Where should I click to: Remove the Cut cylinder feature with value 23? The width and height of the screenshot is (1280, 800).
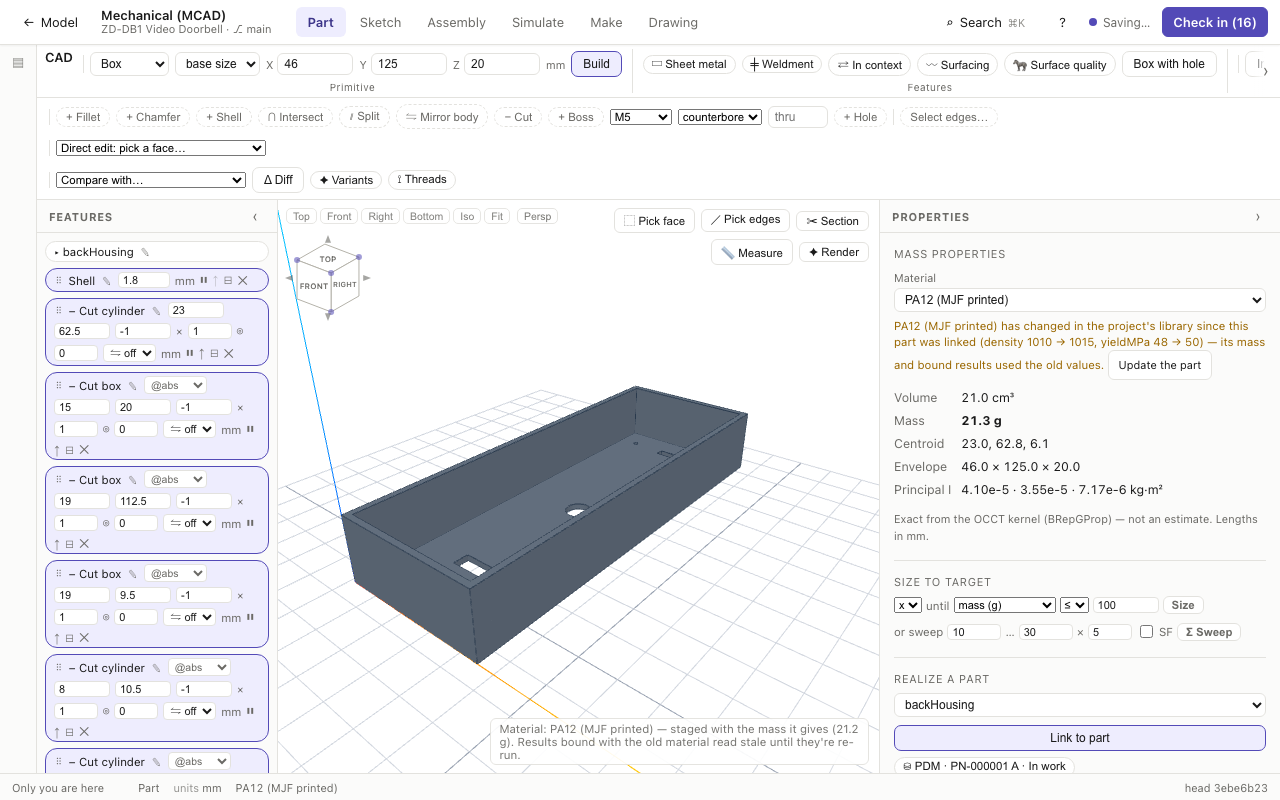coord(229,353)
